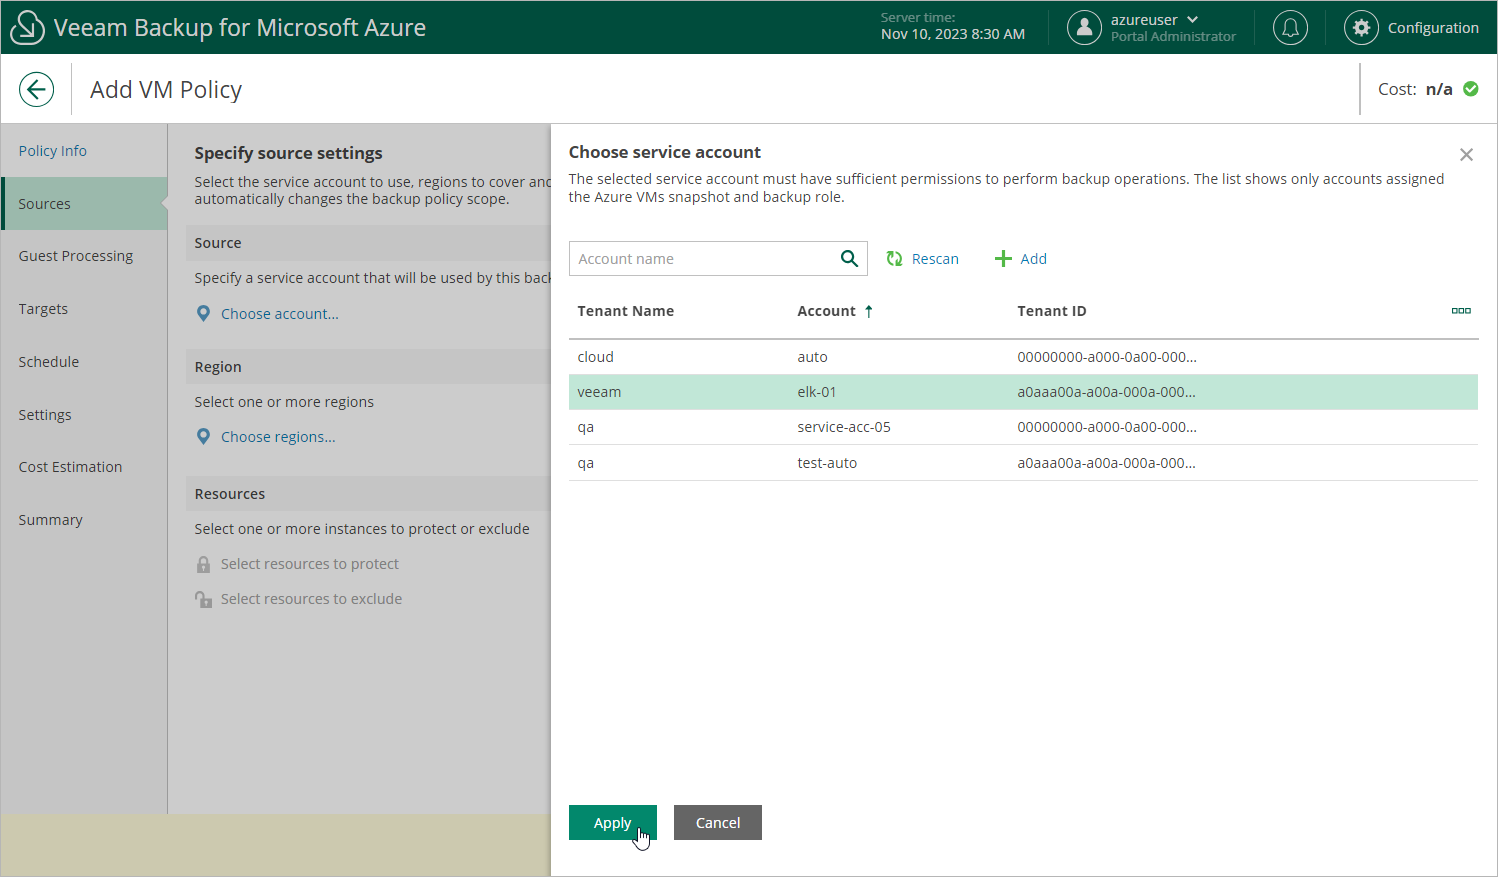Select the test-auto account
Viewport: 1498px width, 877px height.
[827, 463]
